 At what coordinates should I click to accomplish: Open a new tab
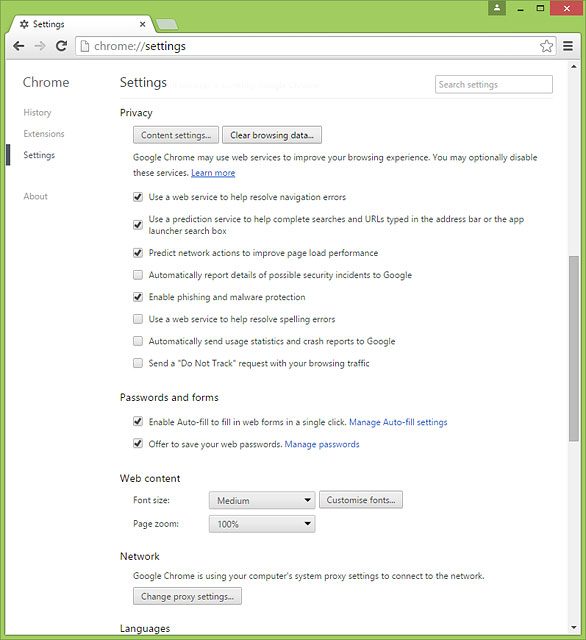pos(167,24)
